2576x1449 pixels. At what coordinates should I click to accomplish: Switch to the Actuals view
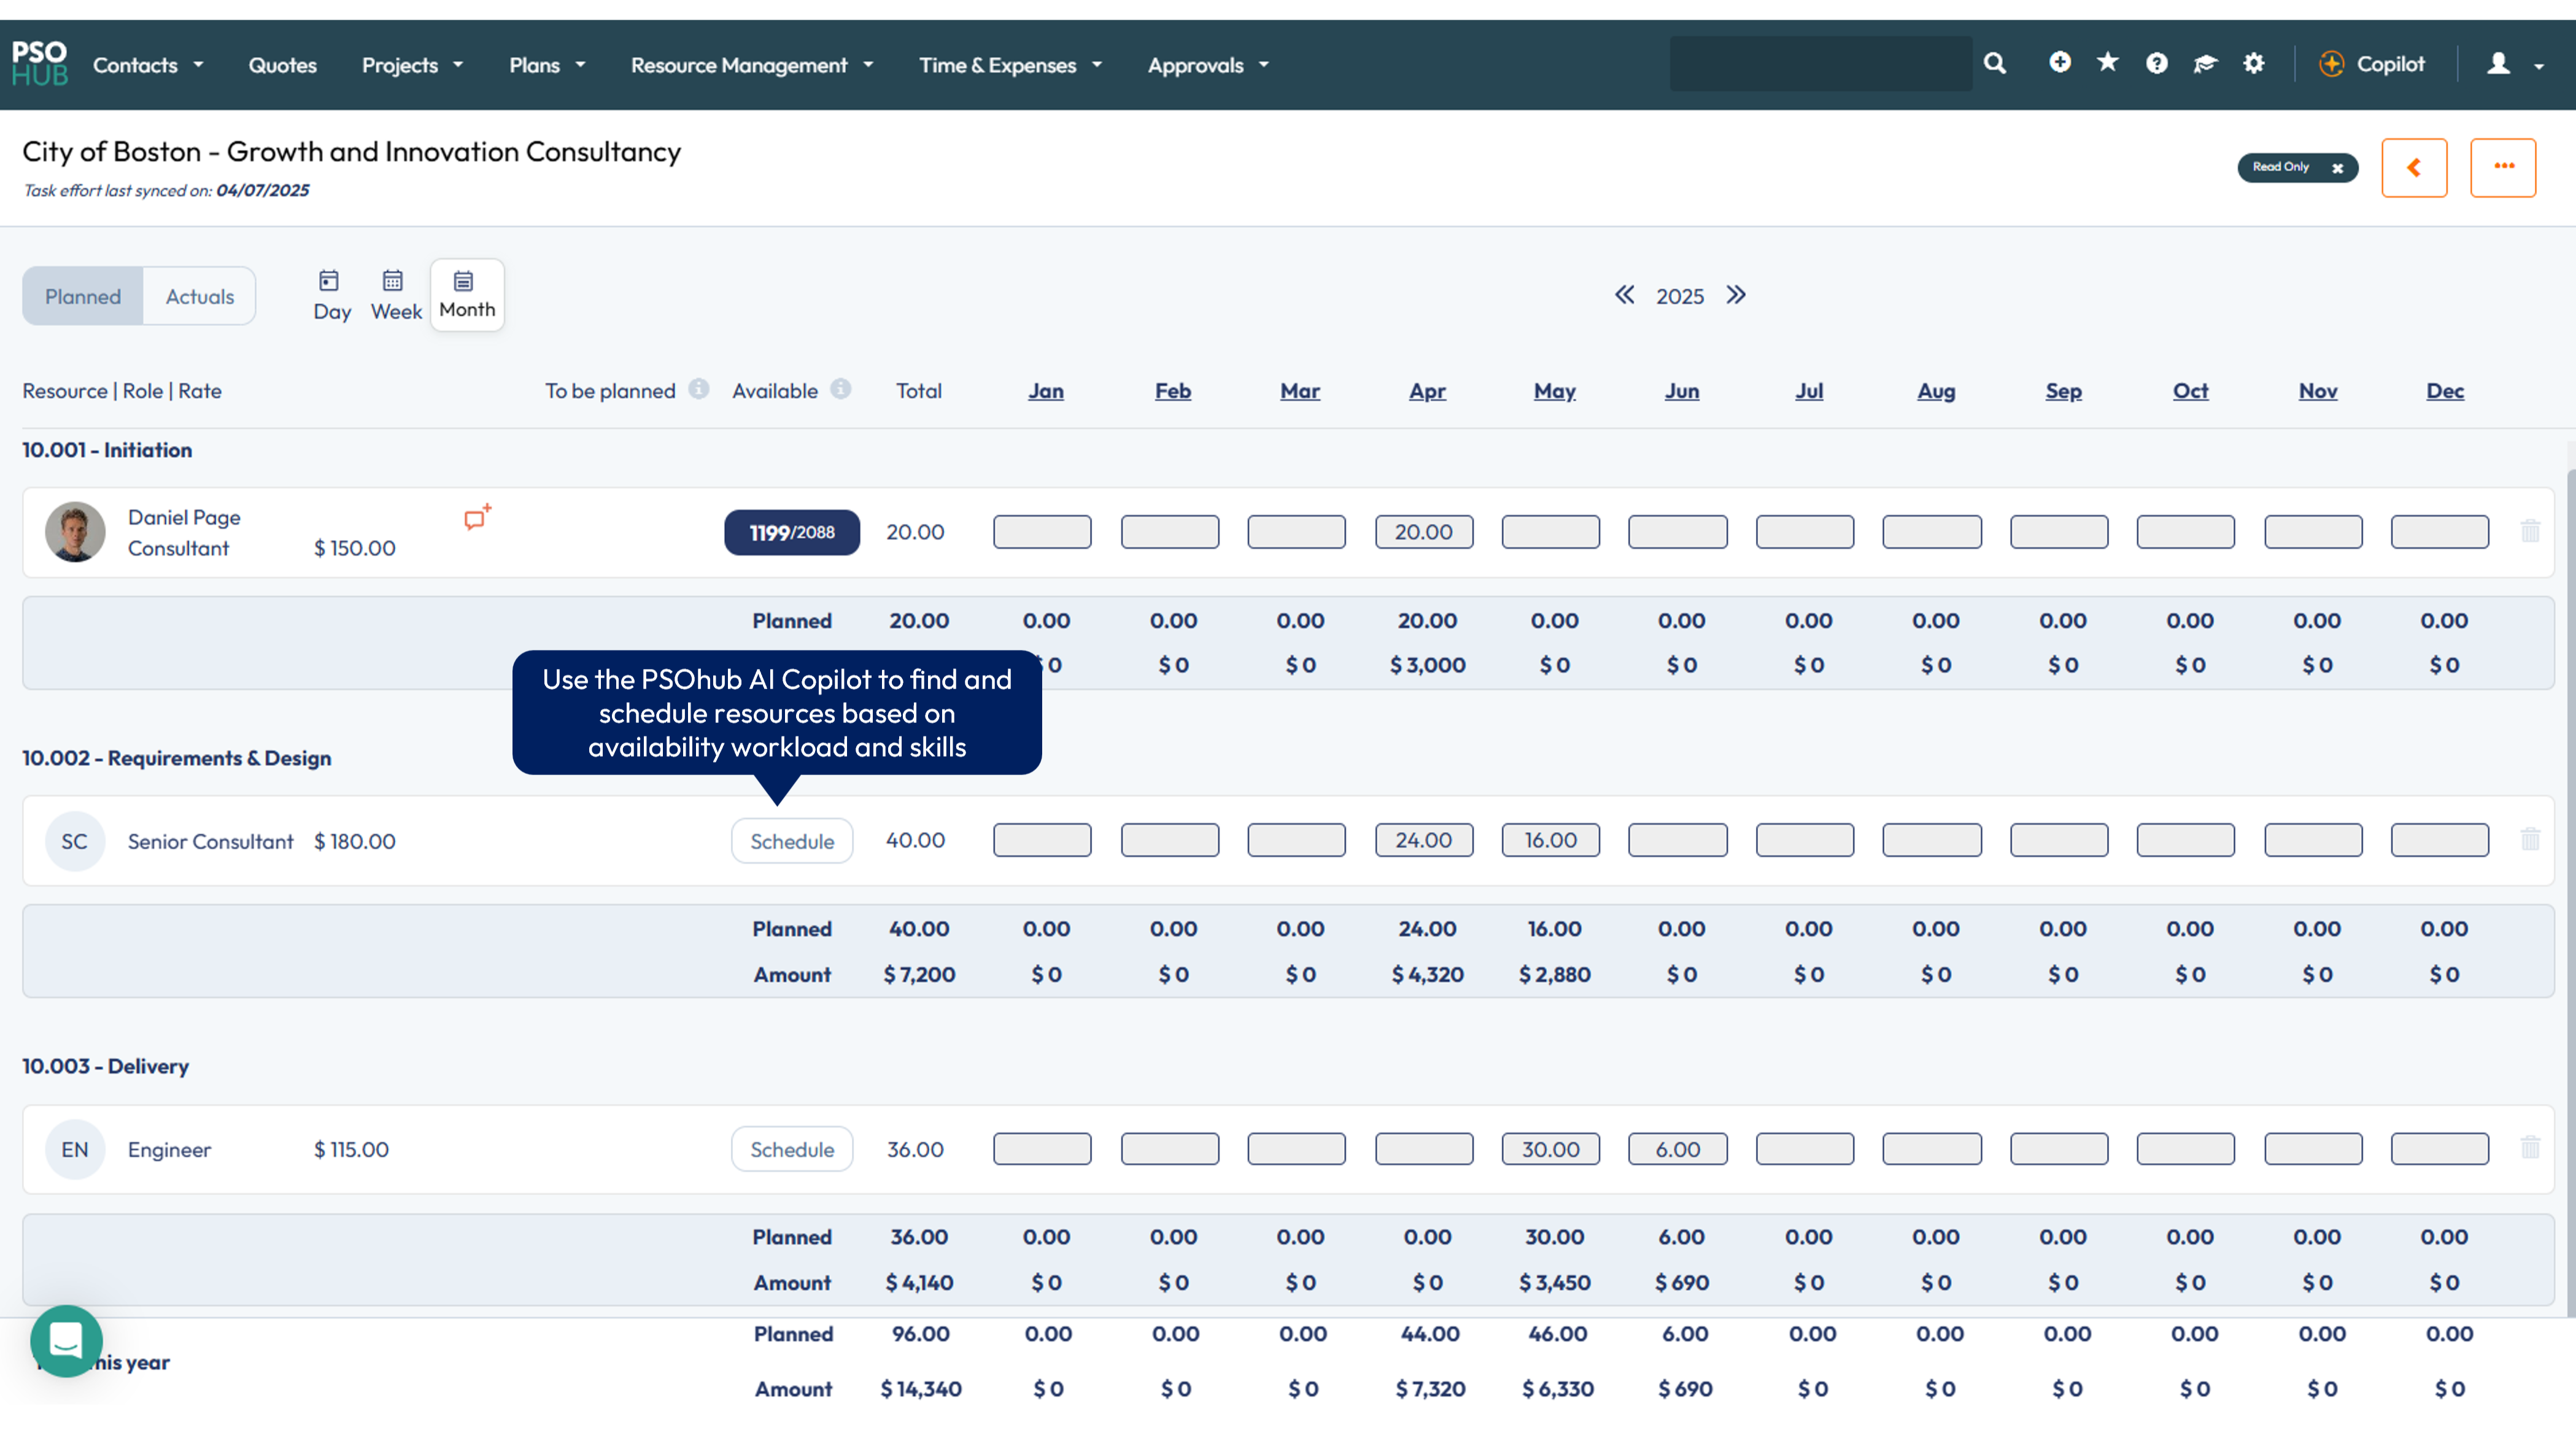199,295
